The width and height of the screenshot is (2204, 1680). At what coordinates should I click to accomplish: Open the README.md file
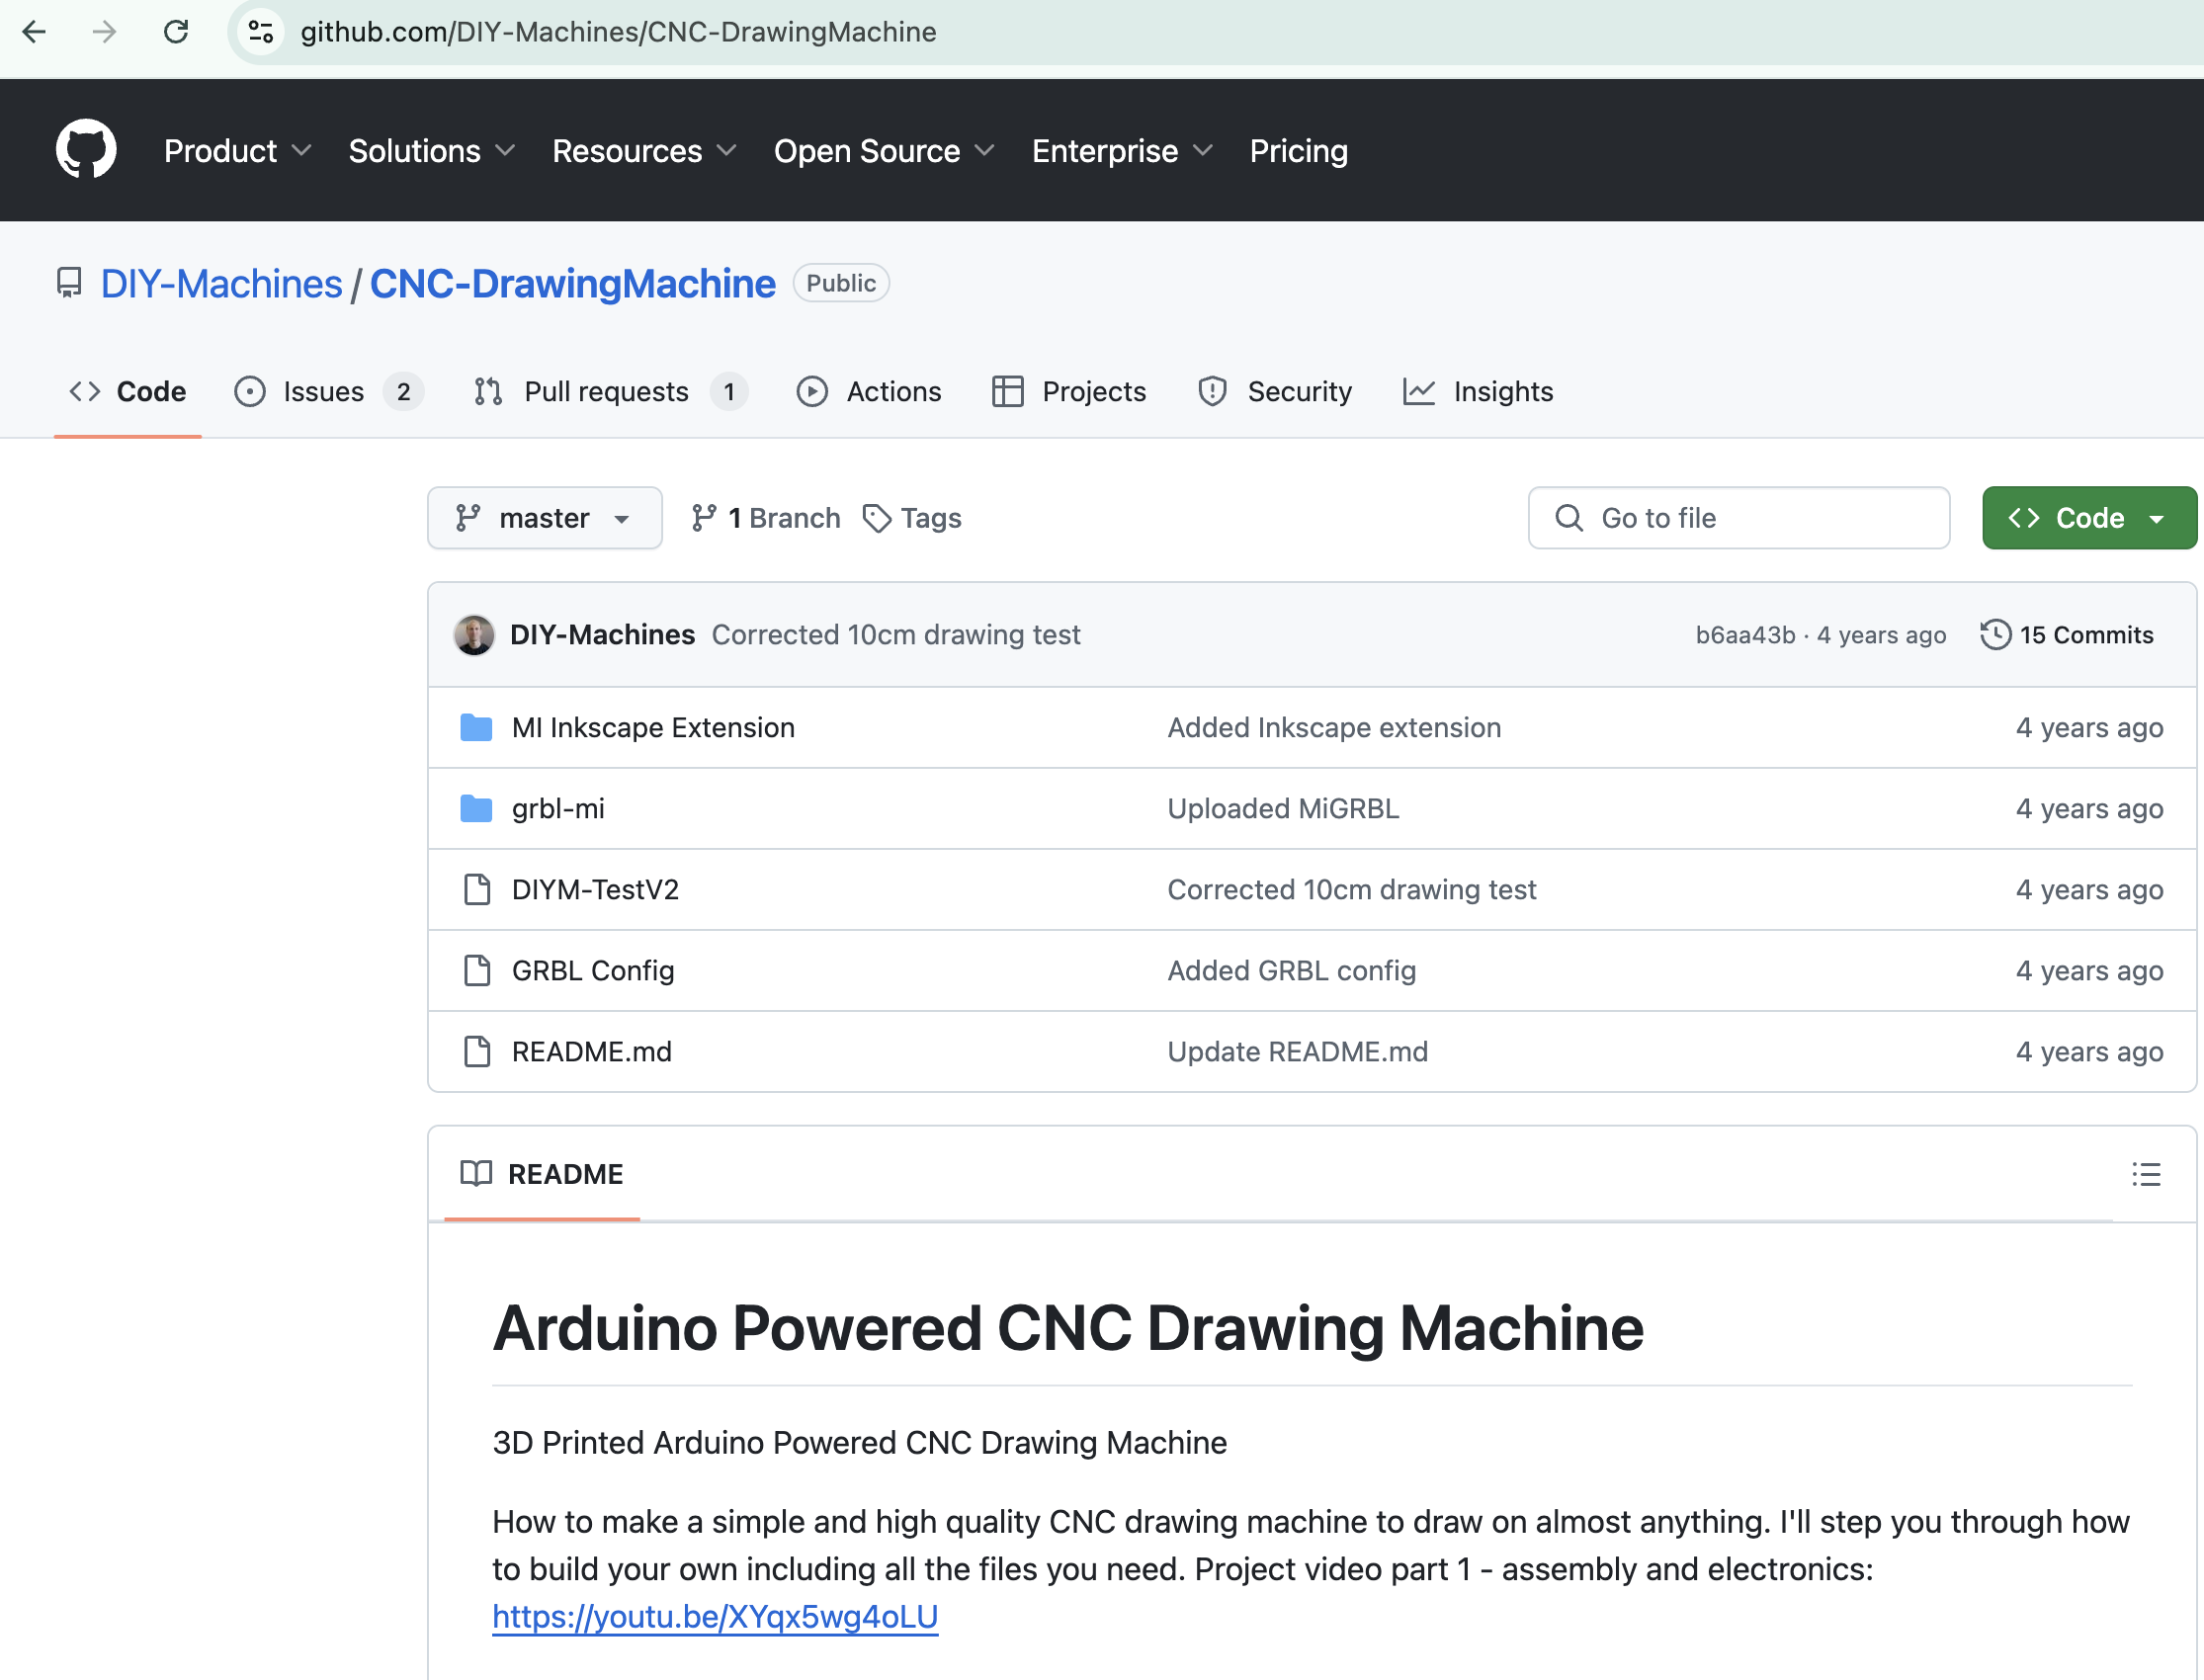pos(591,1052)
